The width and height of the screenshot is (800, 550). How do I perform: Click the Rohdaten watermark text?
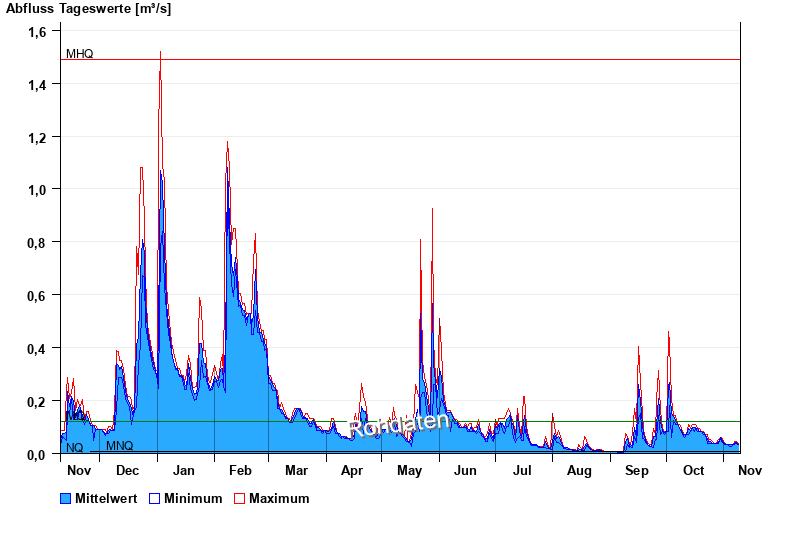[x=399, y=424]
